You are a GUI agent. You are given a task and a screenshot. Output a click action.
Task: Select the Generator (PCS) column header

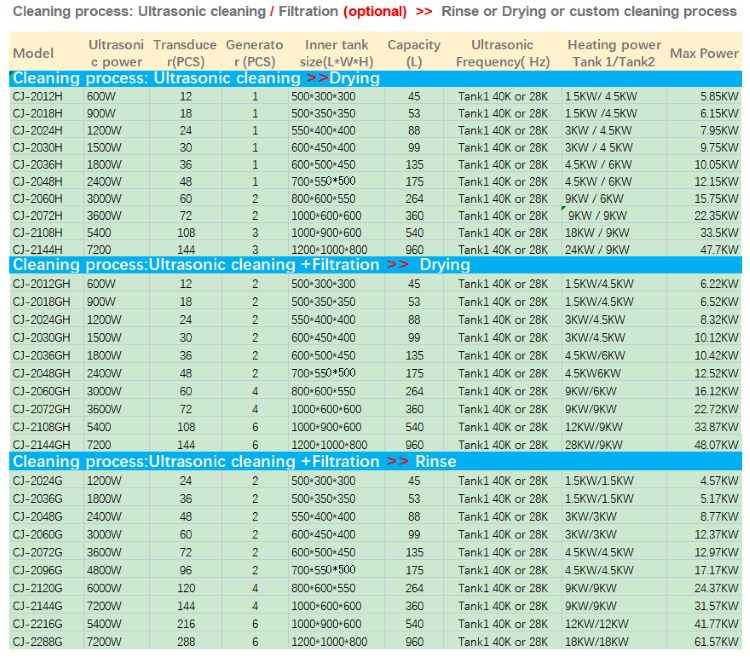point(254,53)
